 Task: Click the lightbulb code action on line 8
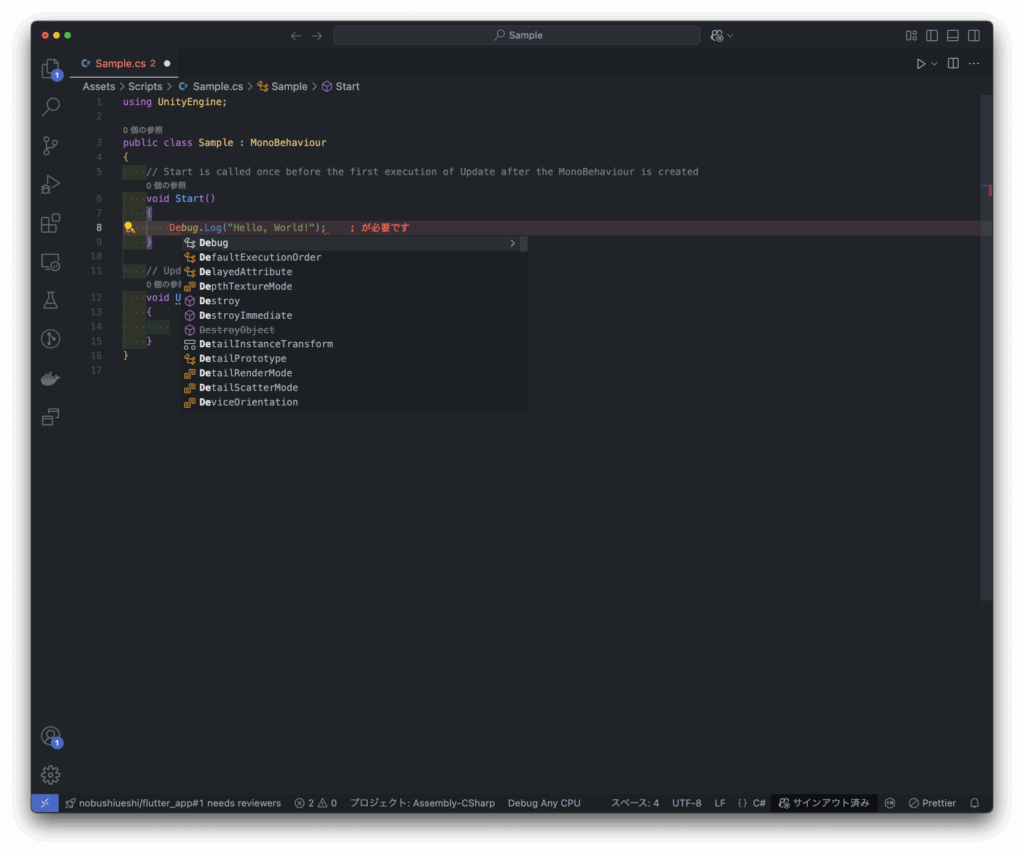pos(129,227)
